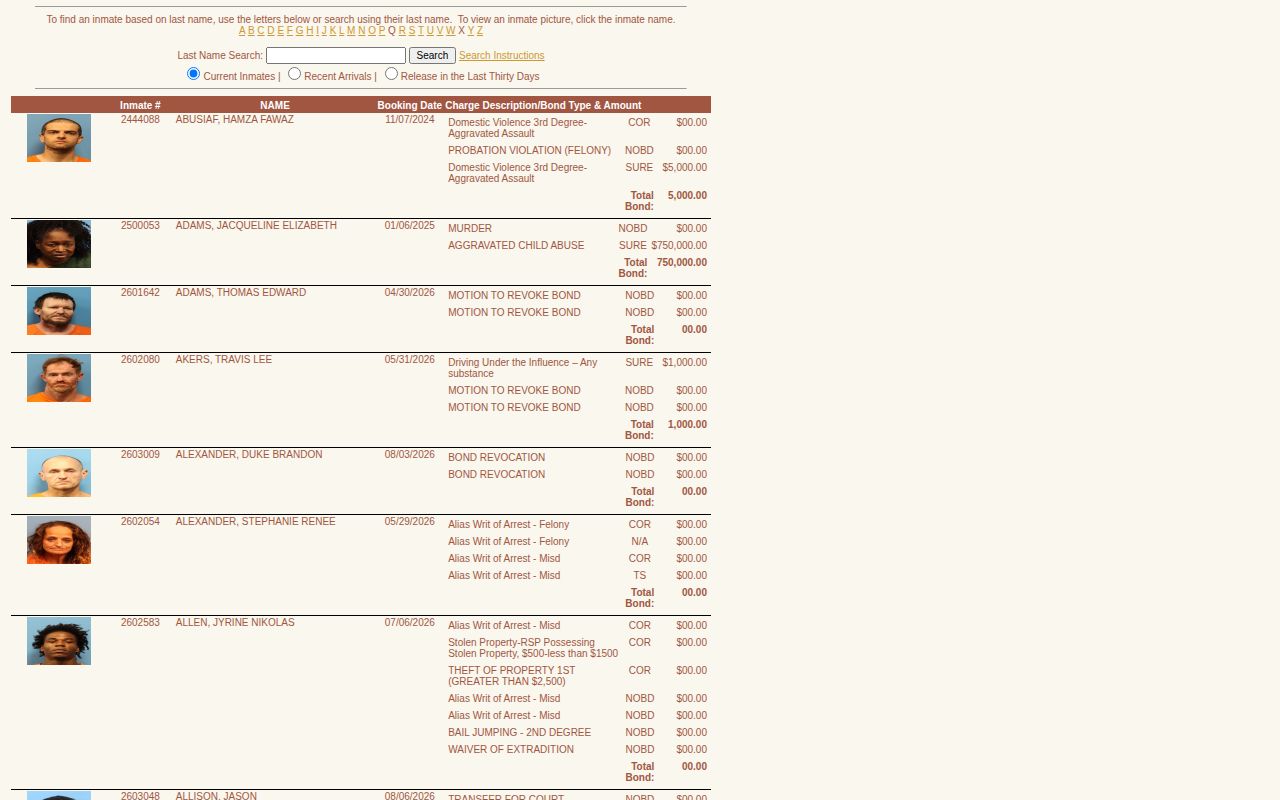This screenshot has height=800, width=1280.
Task: Click inmate name ALEXANDER, STEPHANIE RENEE
Action: point(256,522)
